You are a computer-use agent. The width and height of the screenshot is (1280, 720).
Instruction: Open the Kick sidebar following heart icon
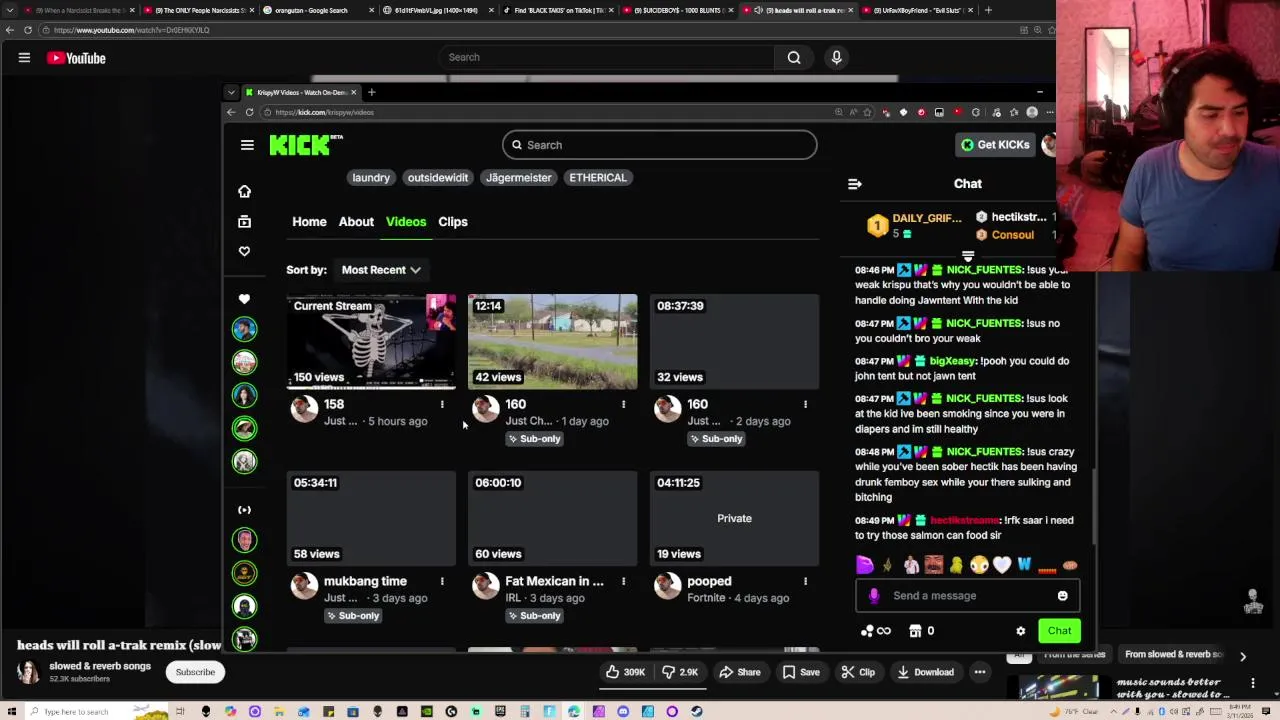point(244,251)
